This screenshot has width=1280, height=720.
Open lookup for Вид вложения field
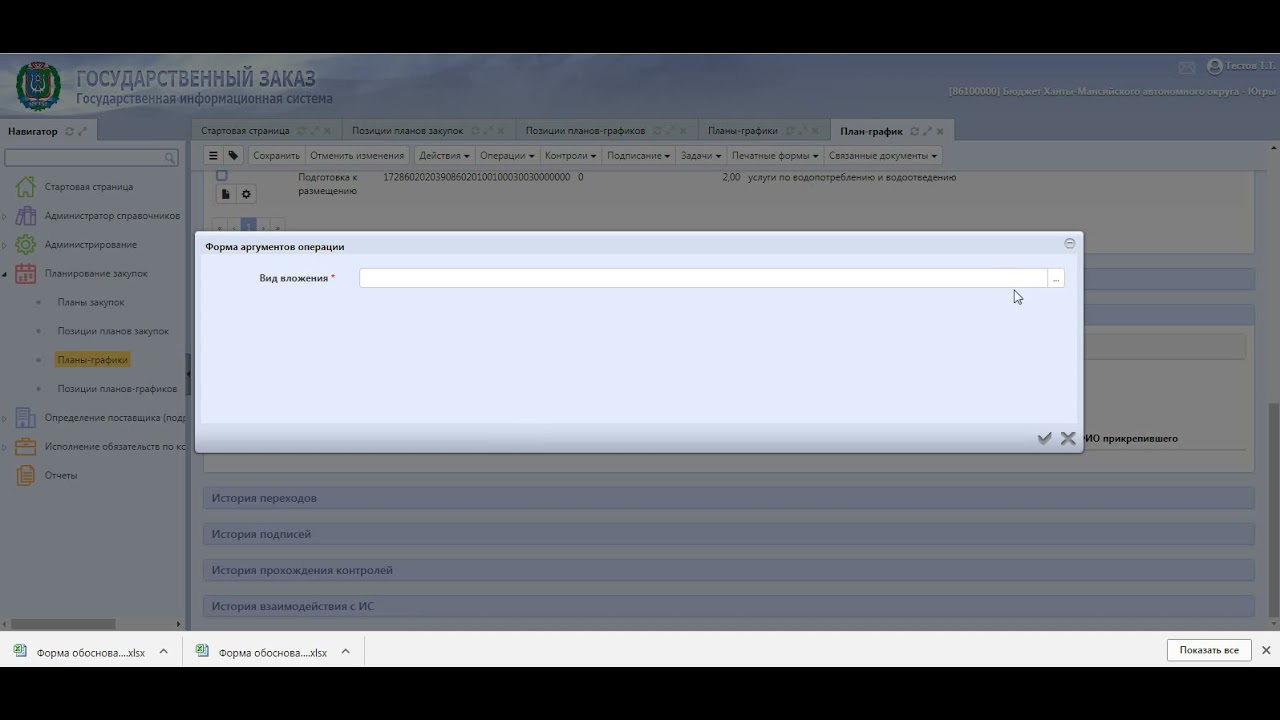(x=1056, y=278)
